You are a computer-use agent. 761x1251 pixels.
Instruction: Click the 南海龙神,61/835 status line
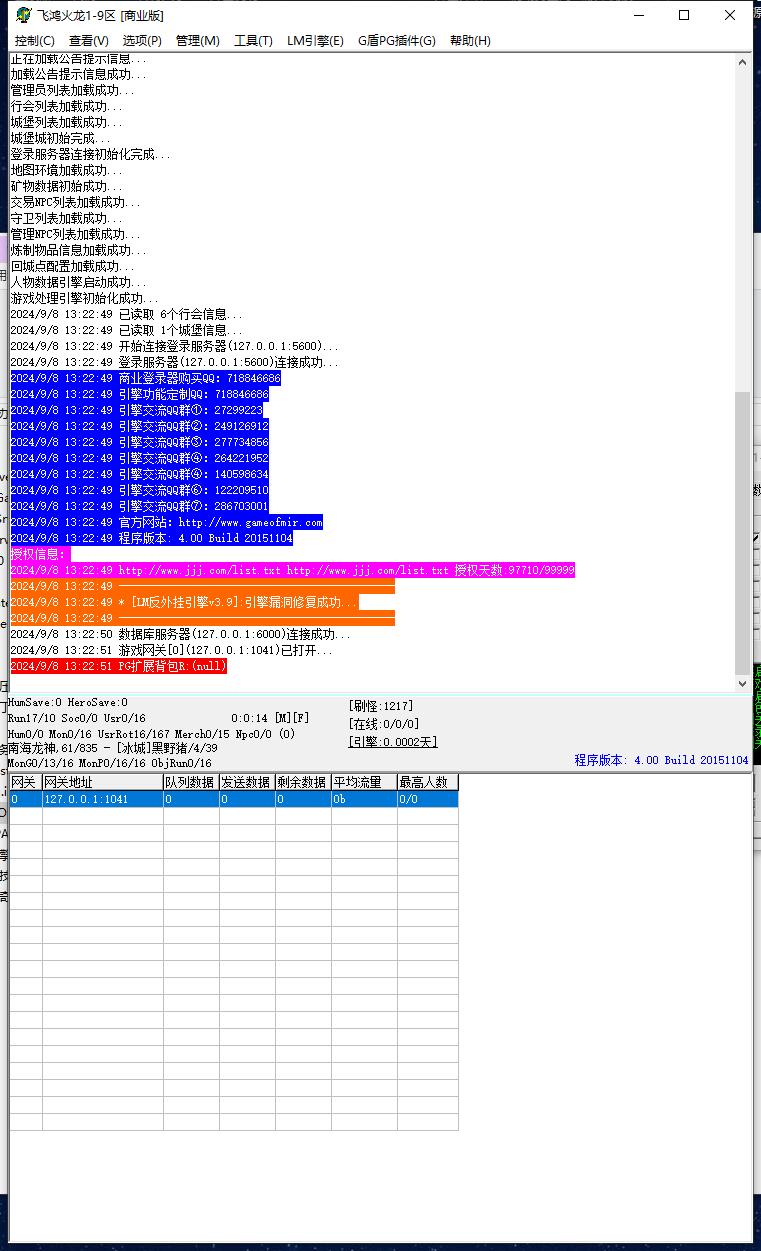(x=113, y=748)
